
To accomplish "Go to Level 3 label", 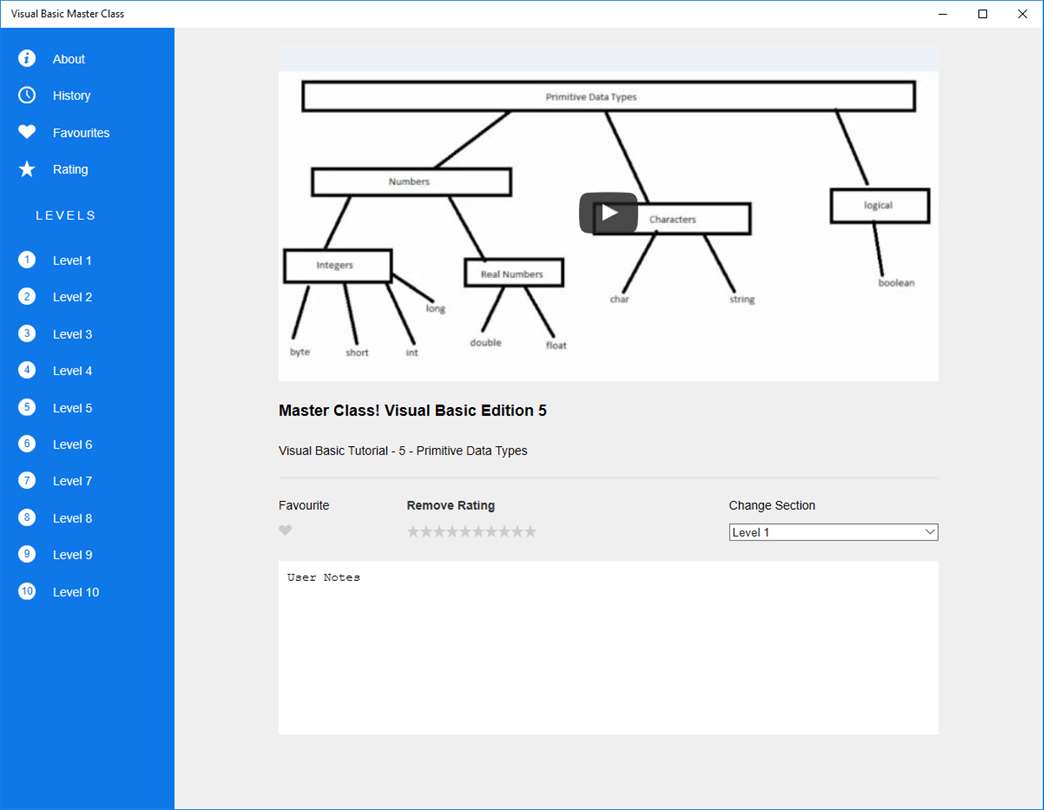I will [x=73, y=335].
